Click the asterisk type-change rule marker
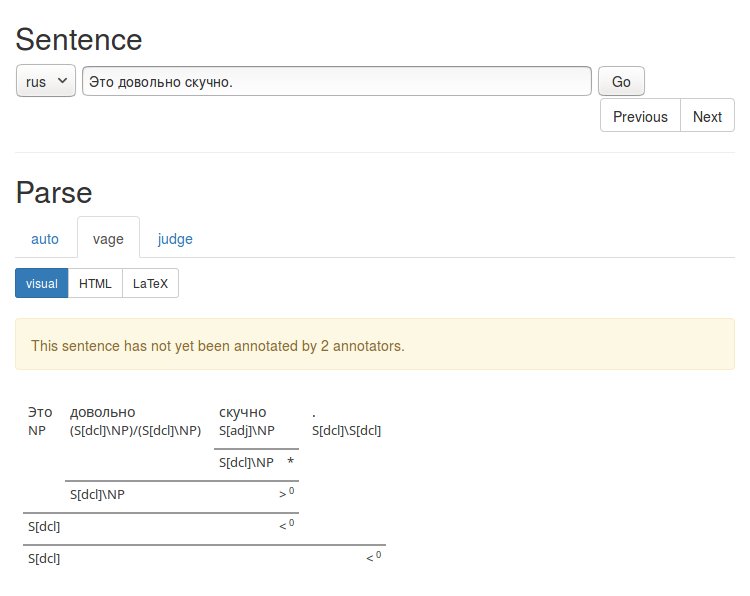The image size is (750, 596). (290, 462)
